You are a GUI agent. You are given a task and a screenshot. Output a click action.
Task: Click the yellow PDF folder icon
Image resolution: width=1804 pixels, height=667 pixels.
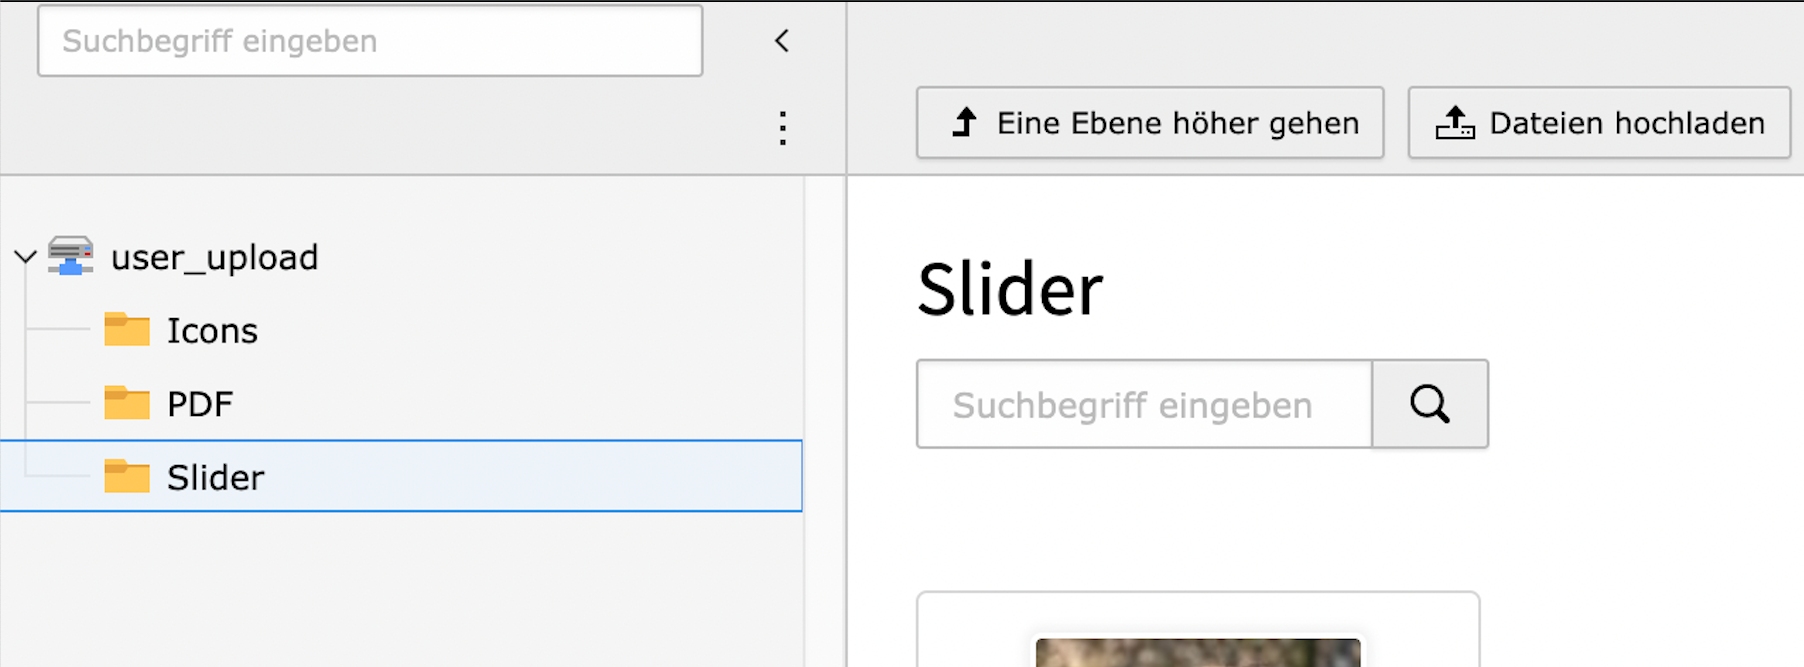point(127,403)
